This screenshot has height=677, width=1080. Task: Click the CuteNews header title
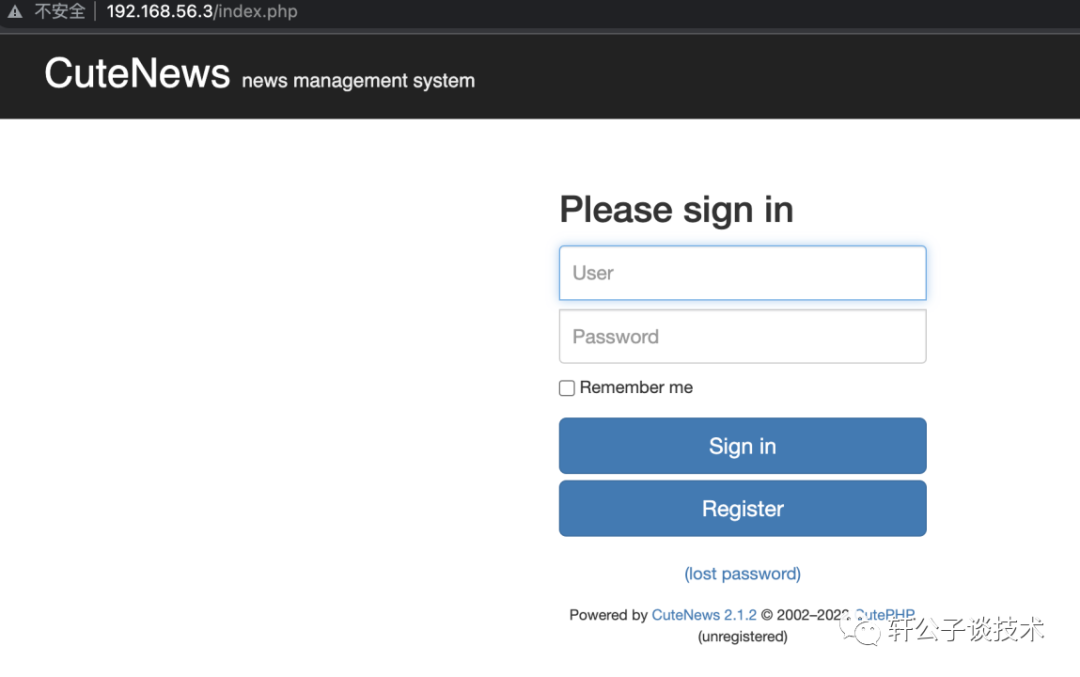coord(137,73)
